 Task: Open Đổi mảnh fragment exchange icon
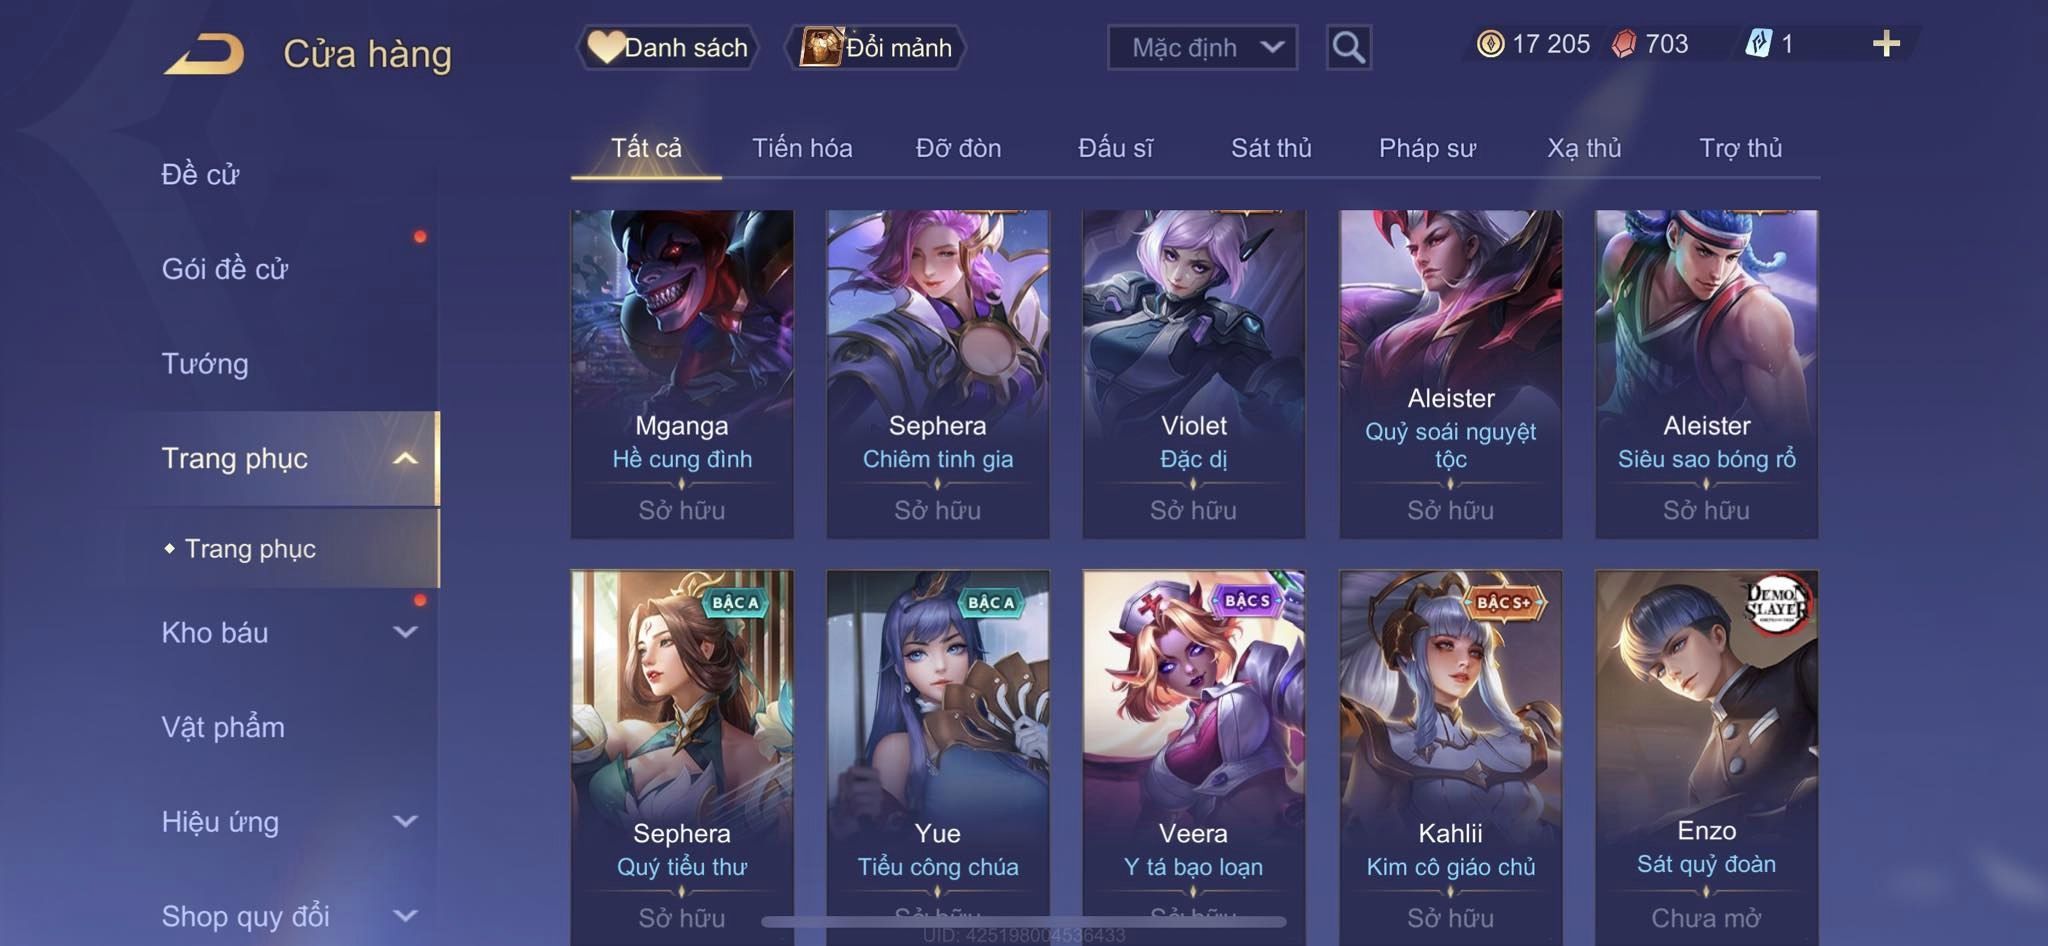click(x=821, y=47)
